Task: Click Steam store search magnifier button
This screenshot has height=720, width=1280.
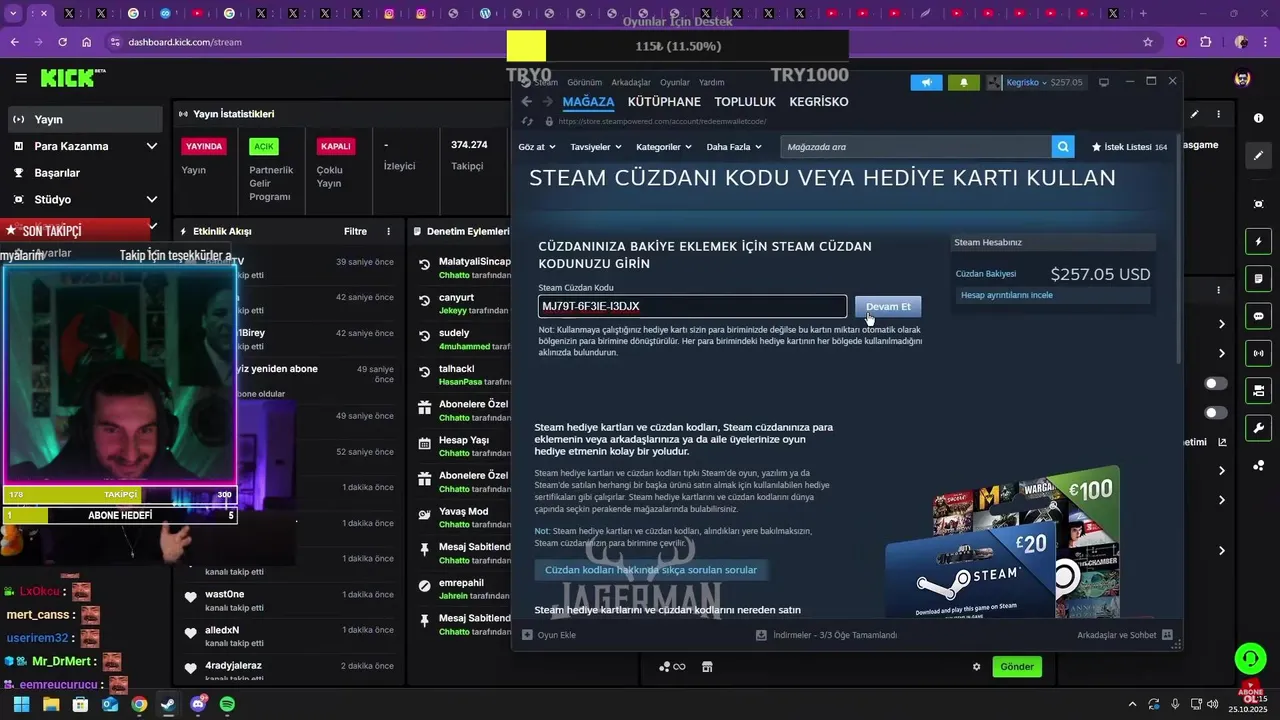Action: pyautogui.click(x=1063, y=147)
